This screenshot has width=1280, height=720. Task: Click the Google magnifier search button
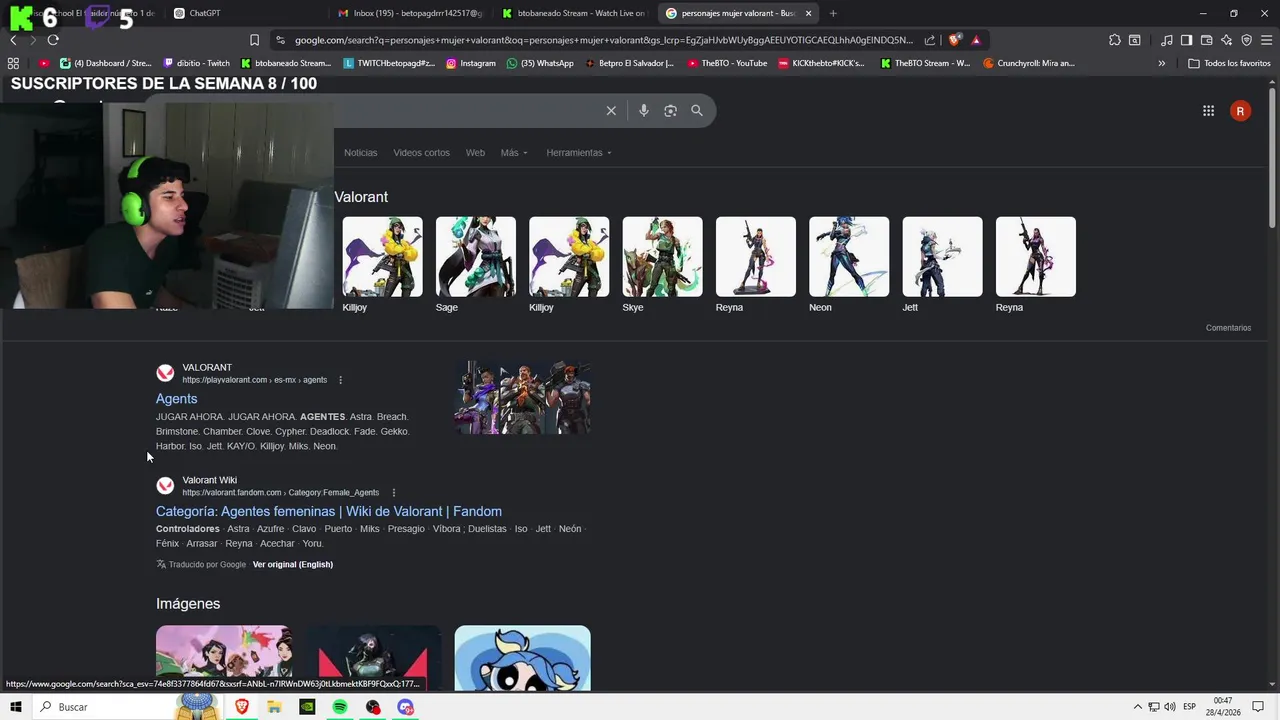point(697,111)
